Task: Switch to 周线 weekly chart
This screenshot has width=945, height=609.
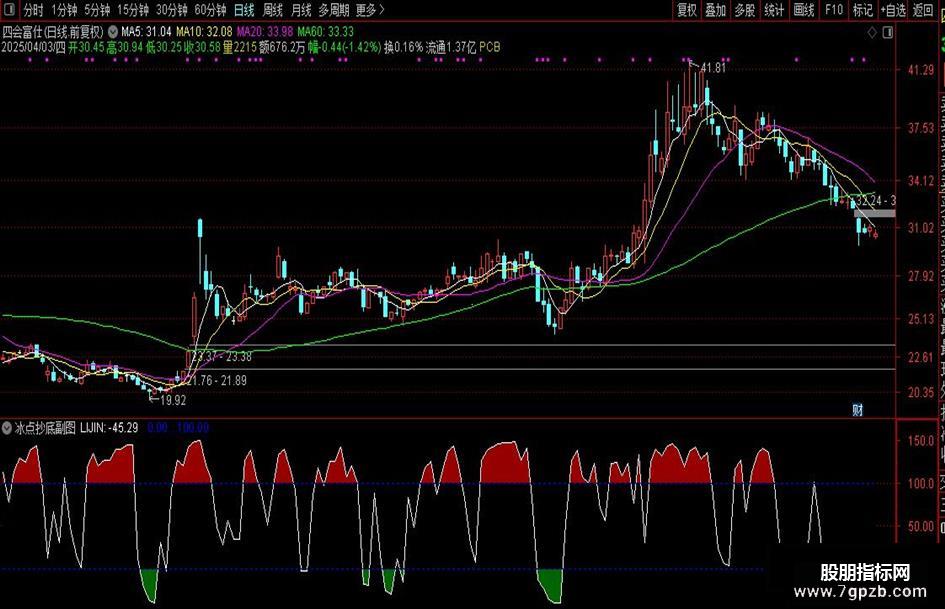Action: pos(272,10)
